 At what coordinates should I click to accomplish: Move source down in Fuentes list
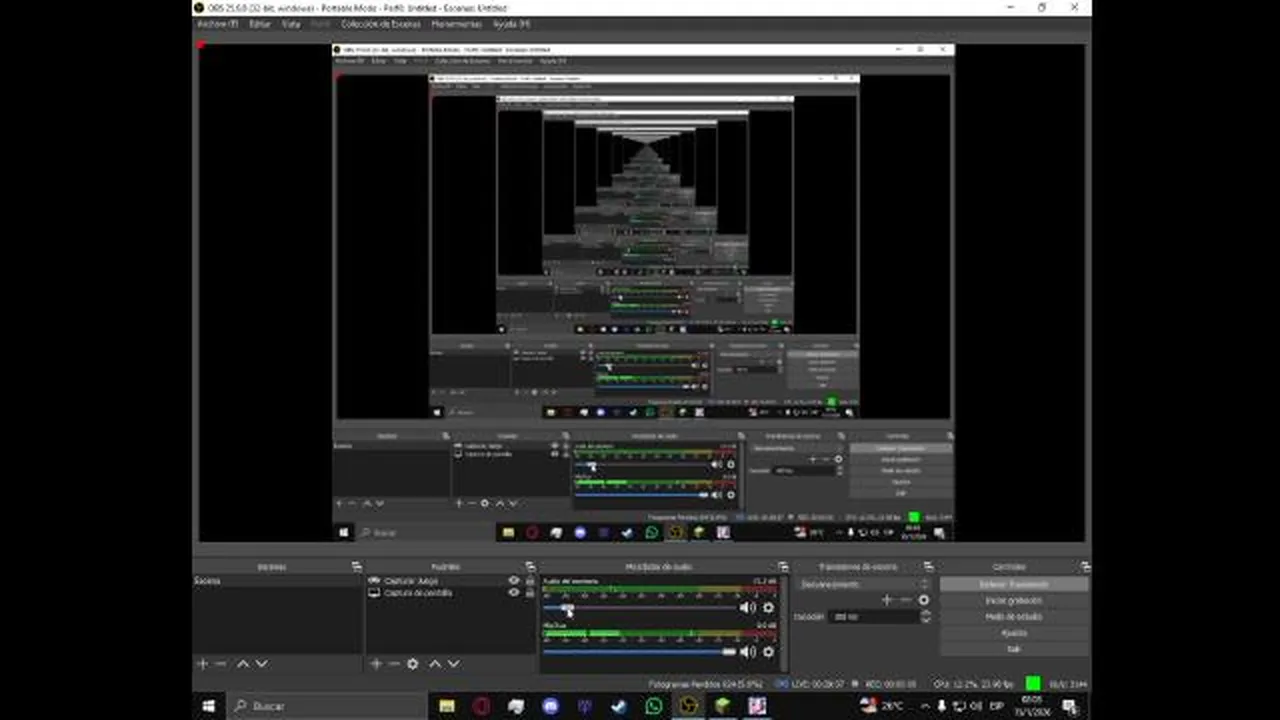453,663
